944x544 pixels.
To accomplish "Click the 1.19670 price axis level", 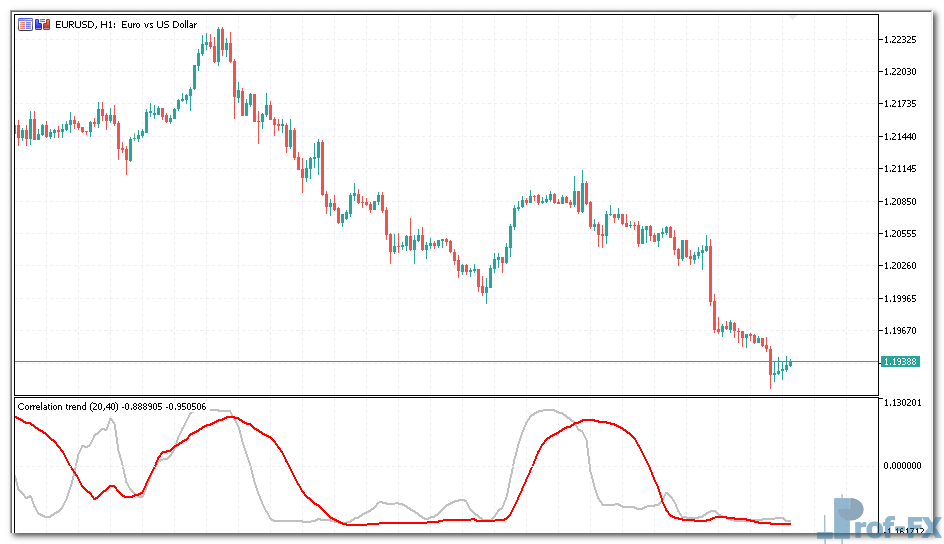I will click(x=900, y=330).
